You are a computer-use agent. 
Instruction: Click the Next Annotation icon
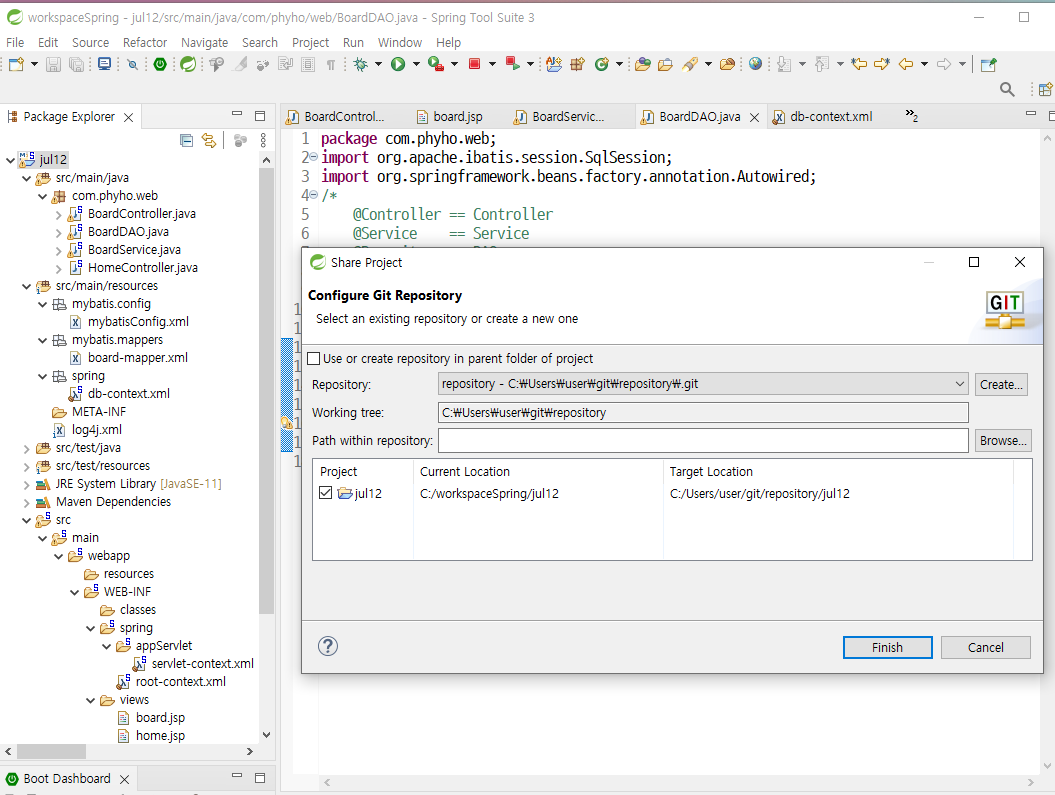pos(784,65)
